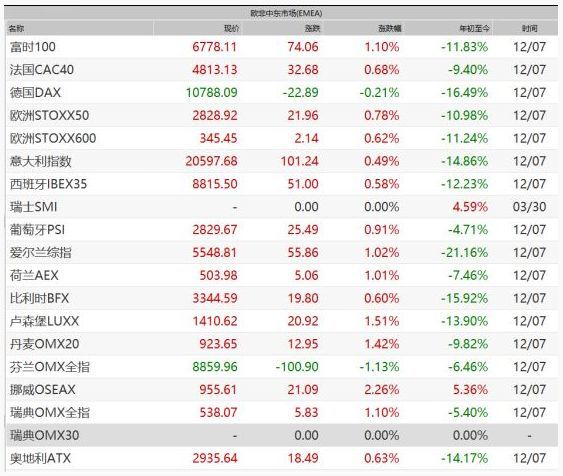Screen dimensions: 563x476
Task: Open the 富时100 index row
Action: 282,47
